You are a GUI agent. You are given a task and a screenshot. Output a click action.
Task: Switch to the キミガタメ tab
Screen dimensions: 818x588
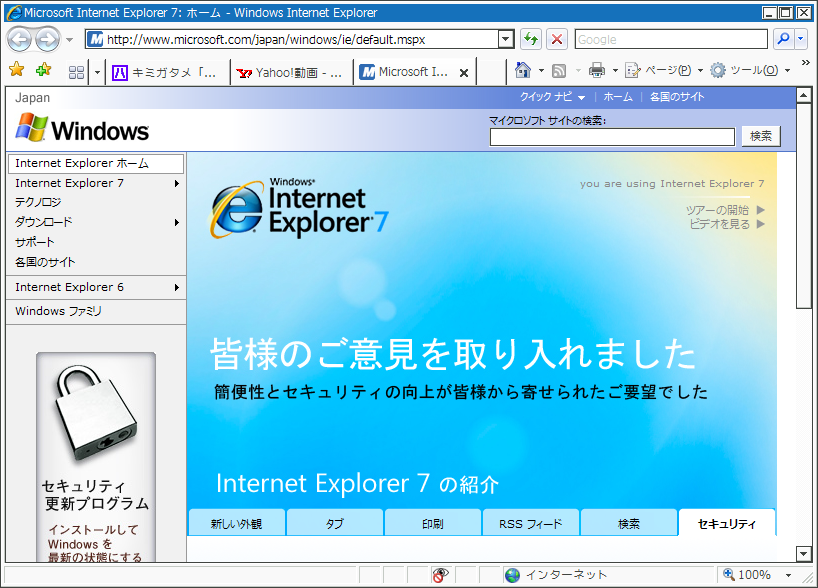[167, 72]
